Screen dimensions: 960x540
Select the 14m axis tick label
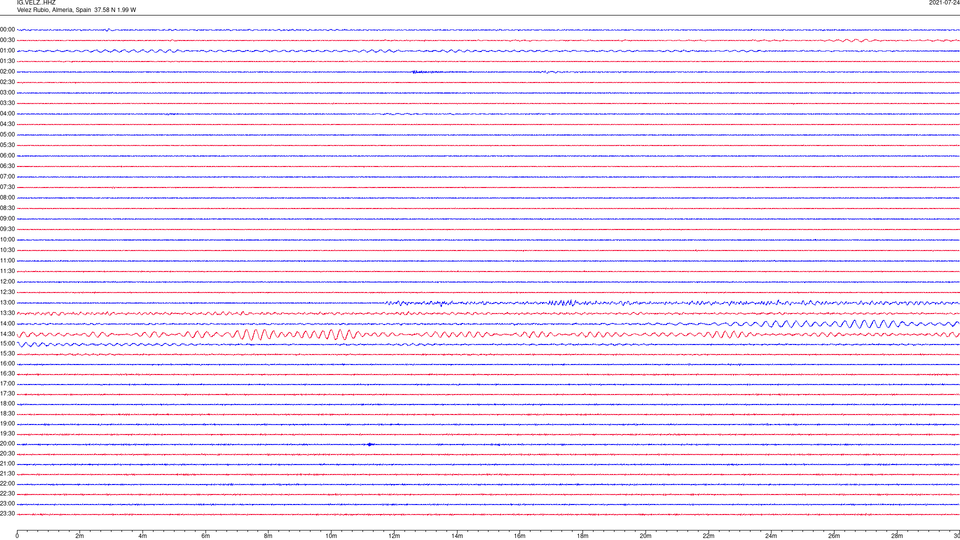457,536
